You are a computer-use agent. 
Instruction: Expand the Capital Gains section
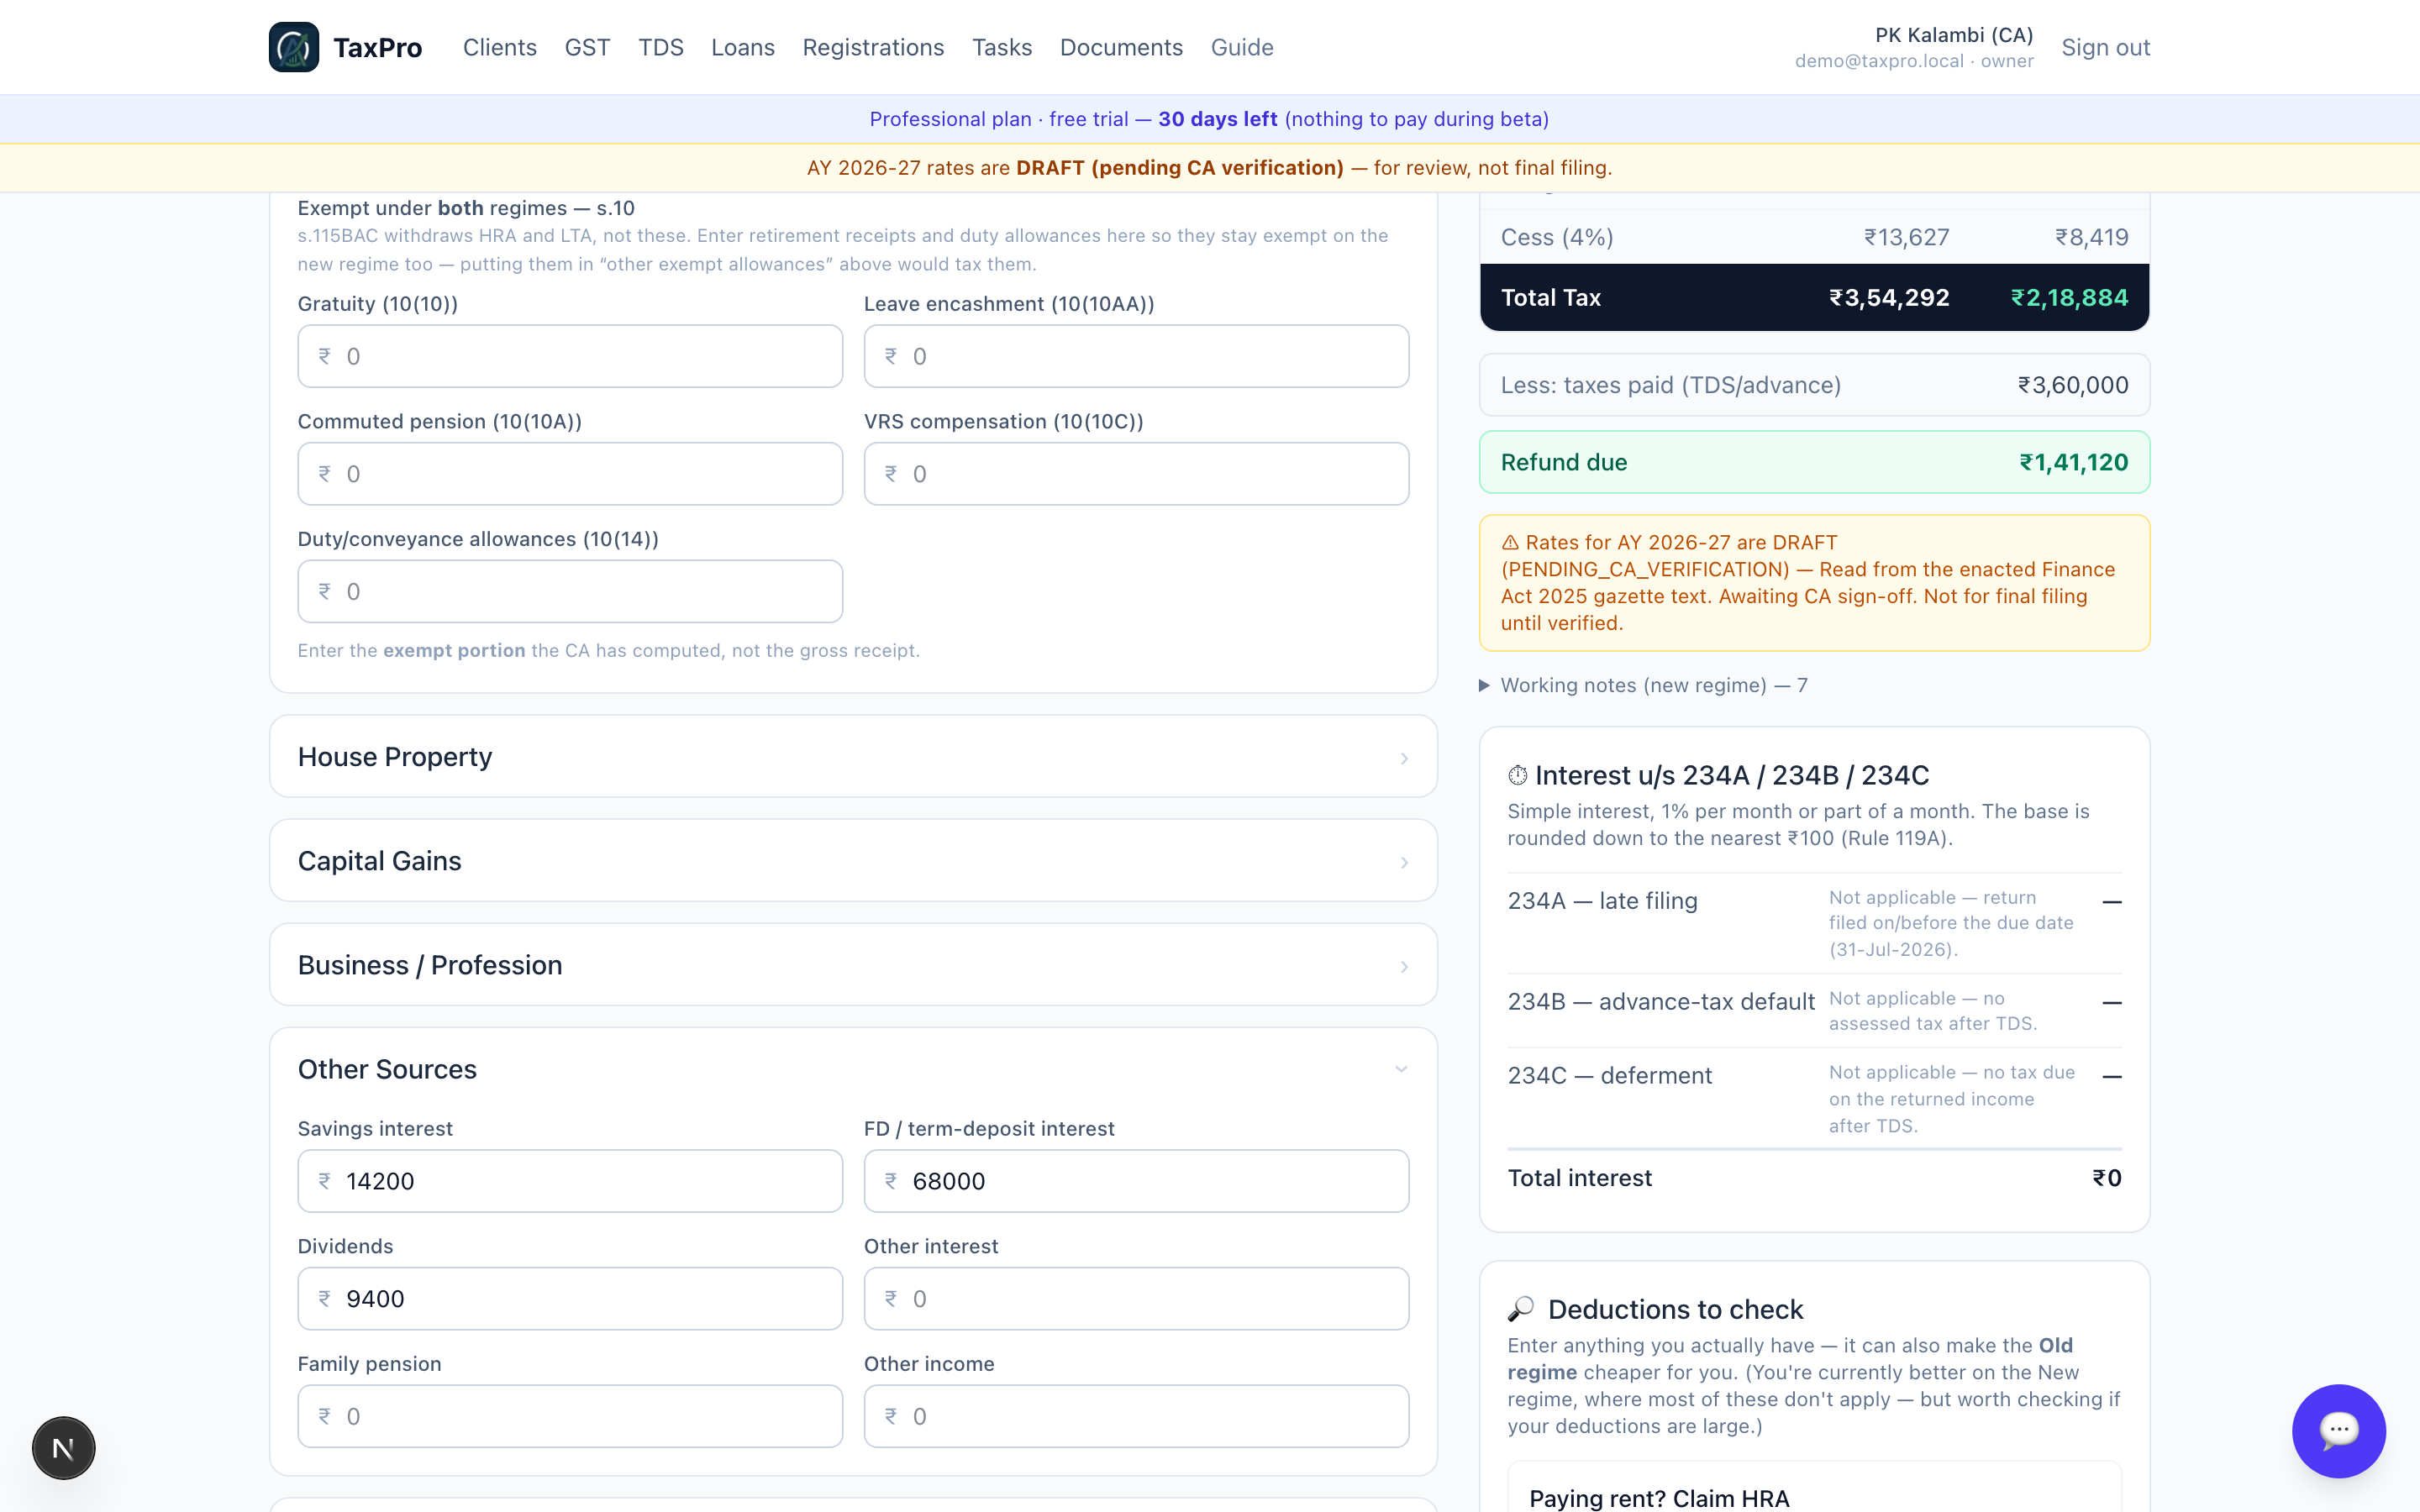point(853,861)
